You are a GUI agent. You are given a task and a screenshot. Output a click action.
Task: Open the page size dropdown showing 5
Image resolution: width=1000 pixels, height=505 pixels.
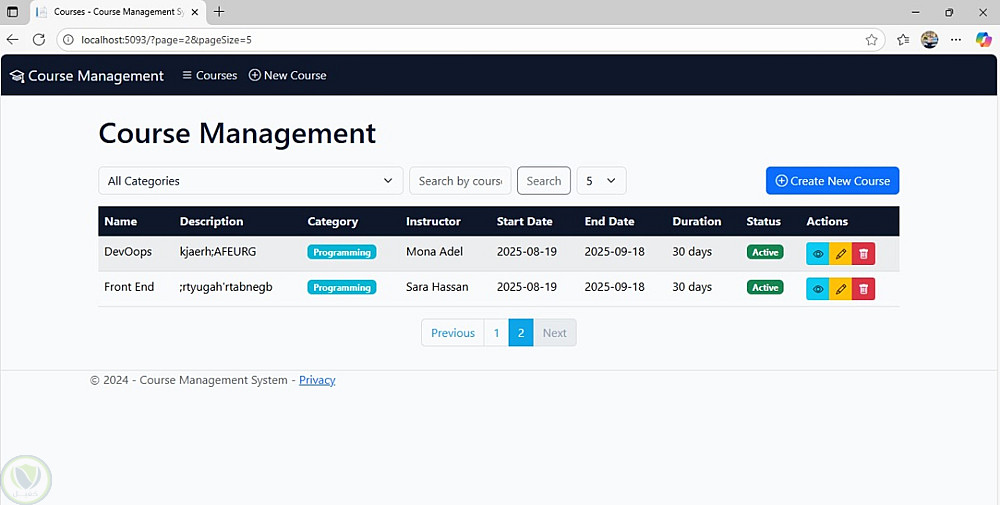coord(601,180)
